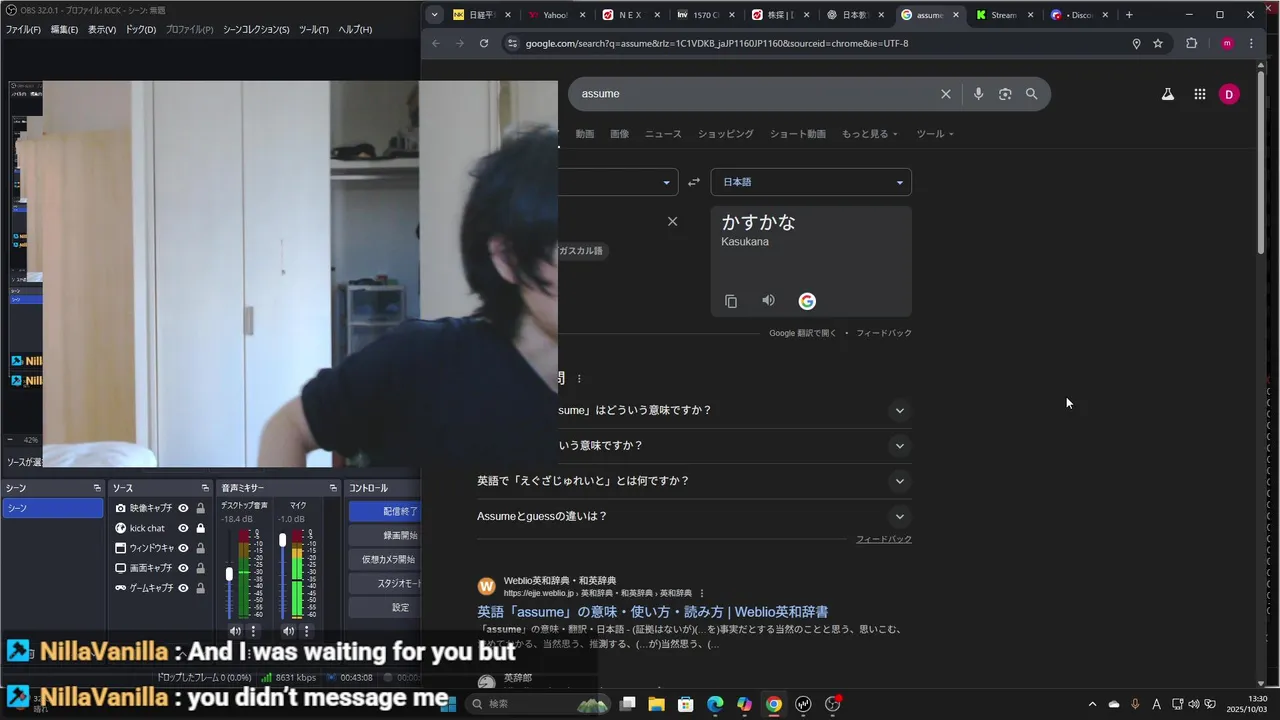Open the OBS ツール menu
This screenshot has width=1280, height=720.
313,30
